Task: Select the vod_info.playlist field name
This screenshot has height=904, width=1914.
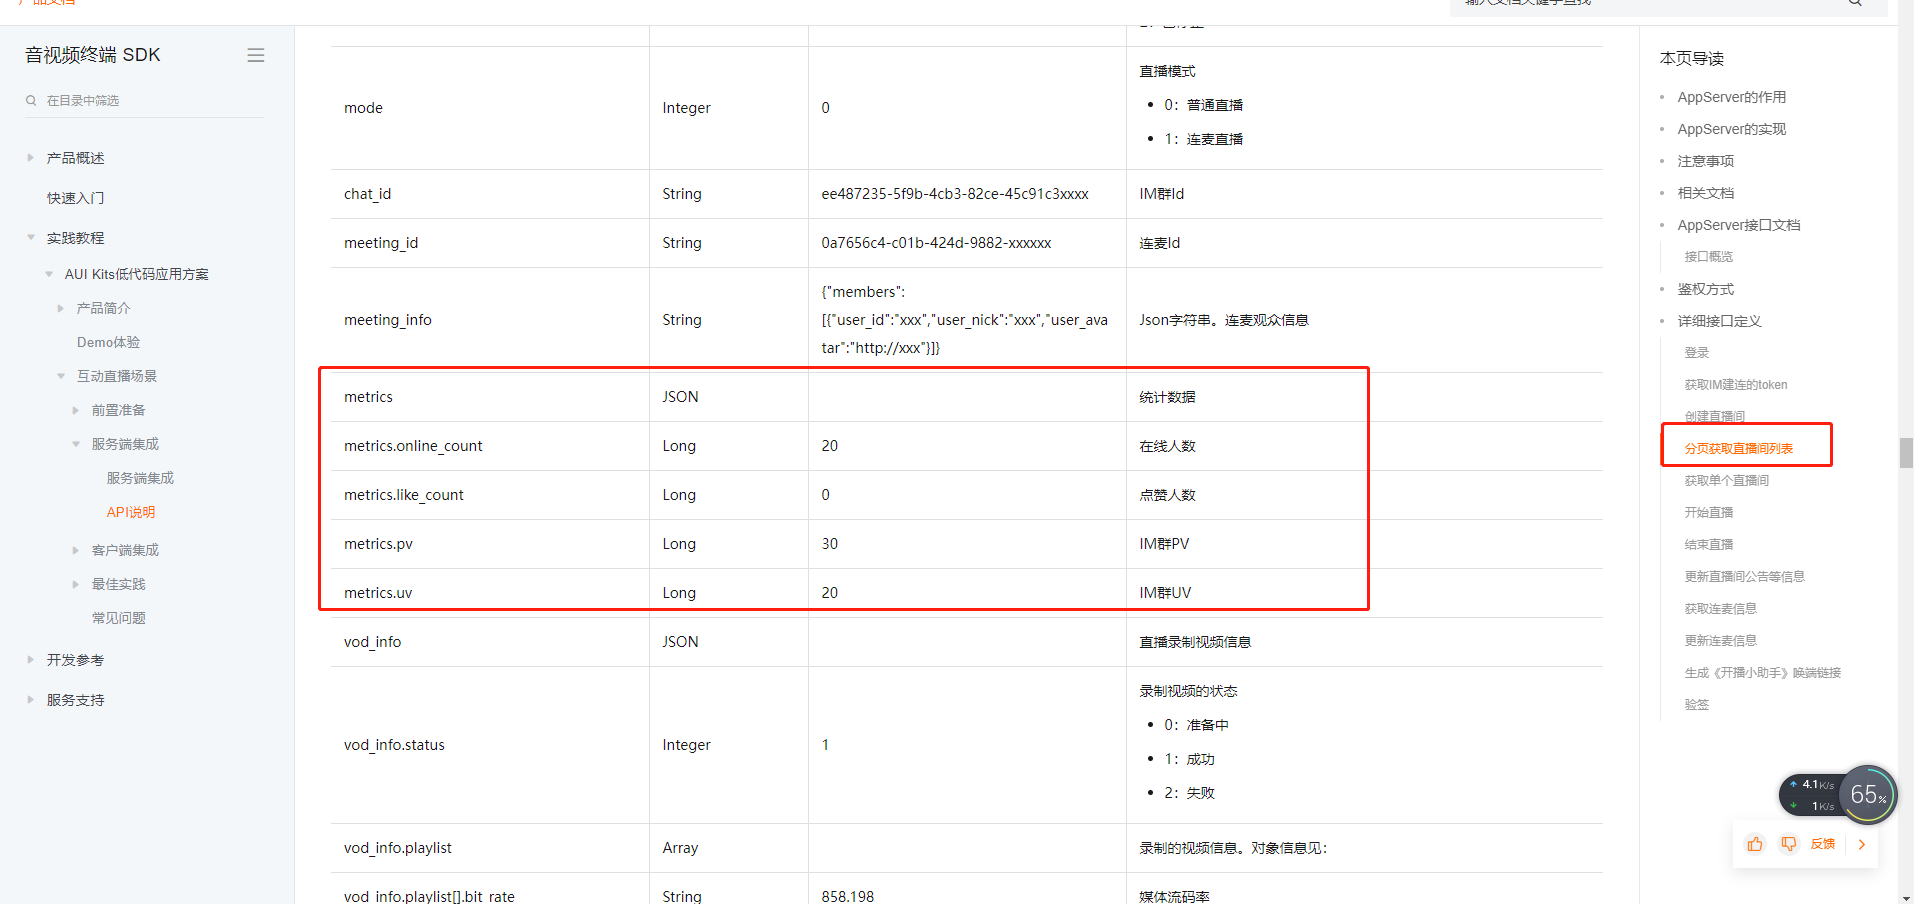Action: pos(398,848)
